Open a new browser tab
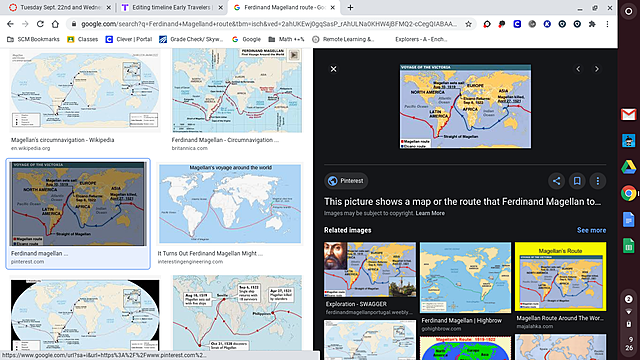This screenshot has height=360, width=640. (350, 7)
